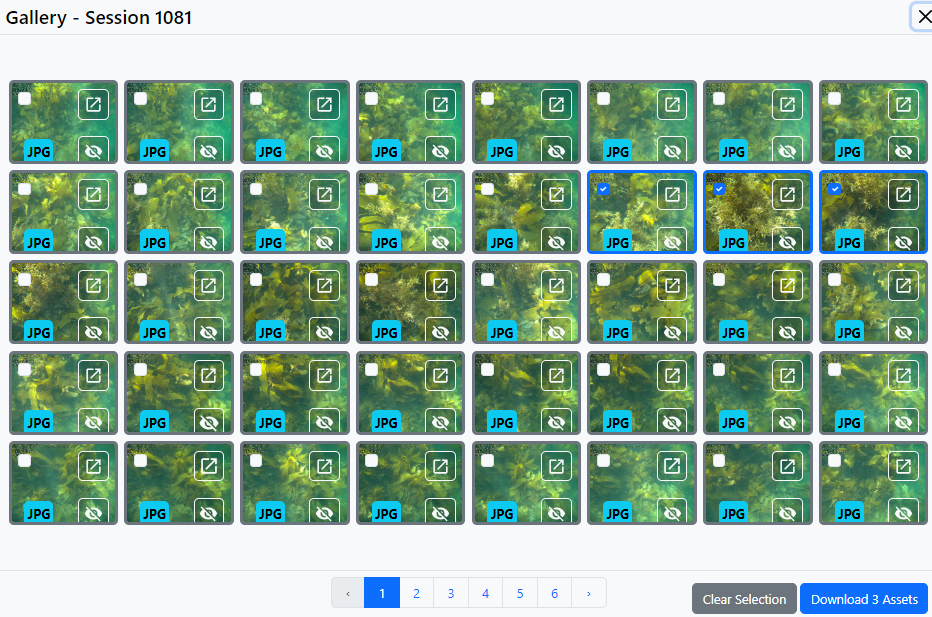Hide the first image in second row
Image resolution: width=932 pixels, height=617 pixels.
pyautogui.click(x=93, y=241)
